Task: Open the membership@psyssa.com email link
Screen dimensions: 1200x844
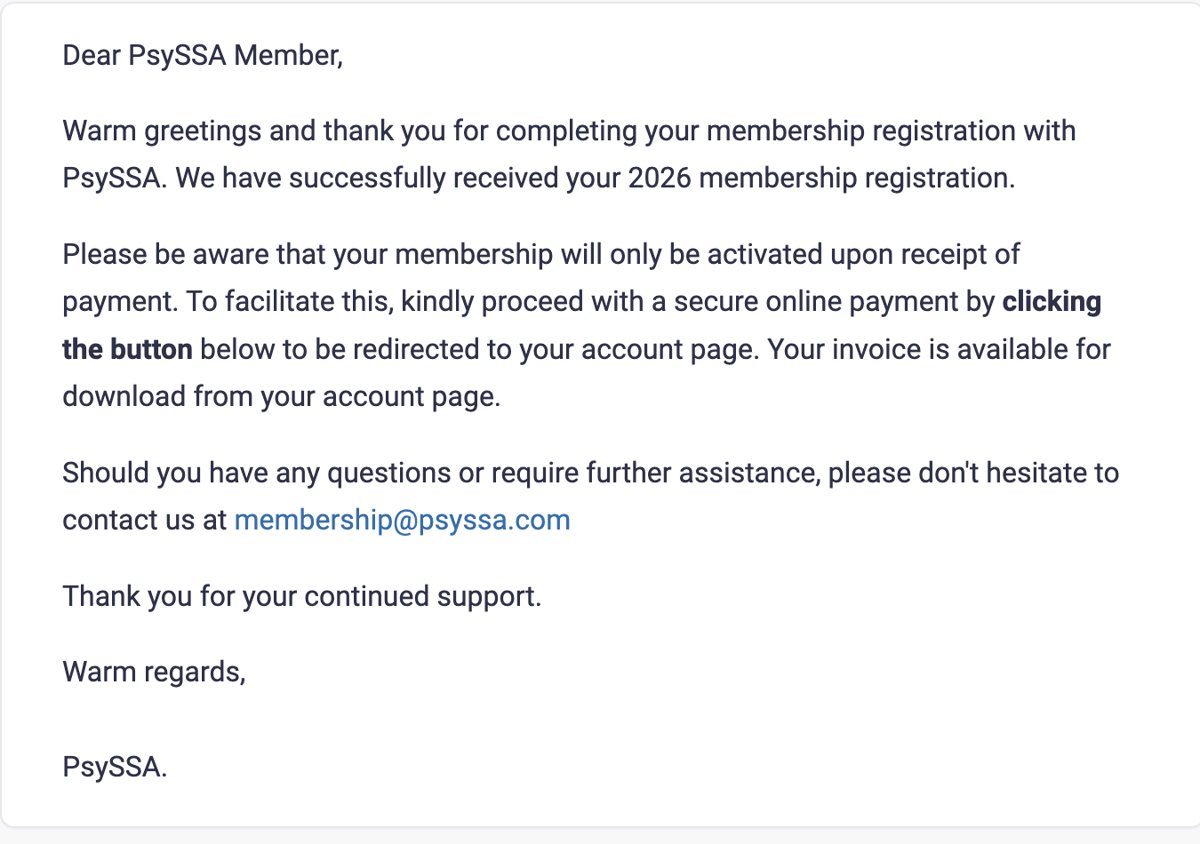Action: [x=402, y=520]
